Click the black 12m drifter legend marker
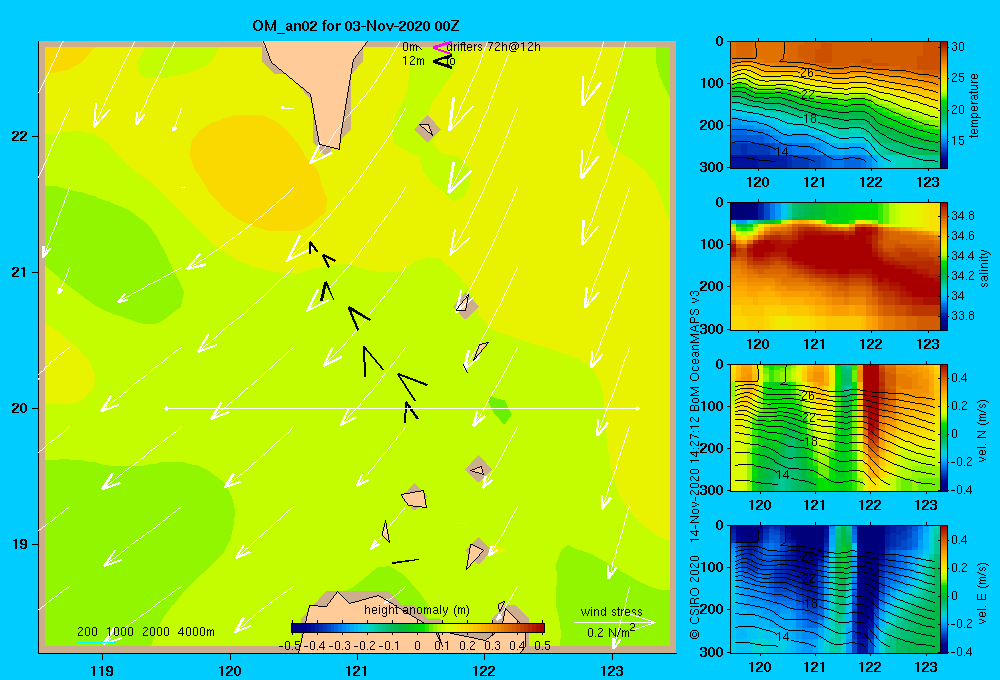The height and width of the screenshot is (680, 1000). [x=443, y=61]
